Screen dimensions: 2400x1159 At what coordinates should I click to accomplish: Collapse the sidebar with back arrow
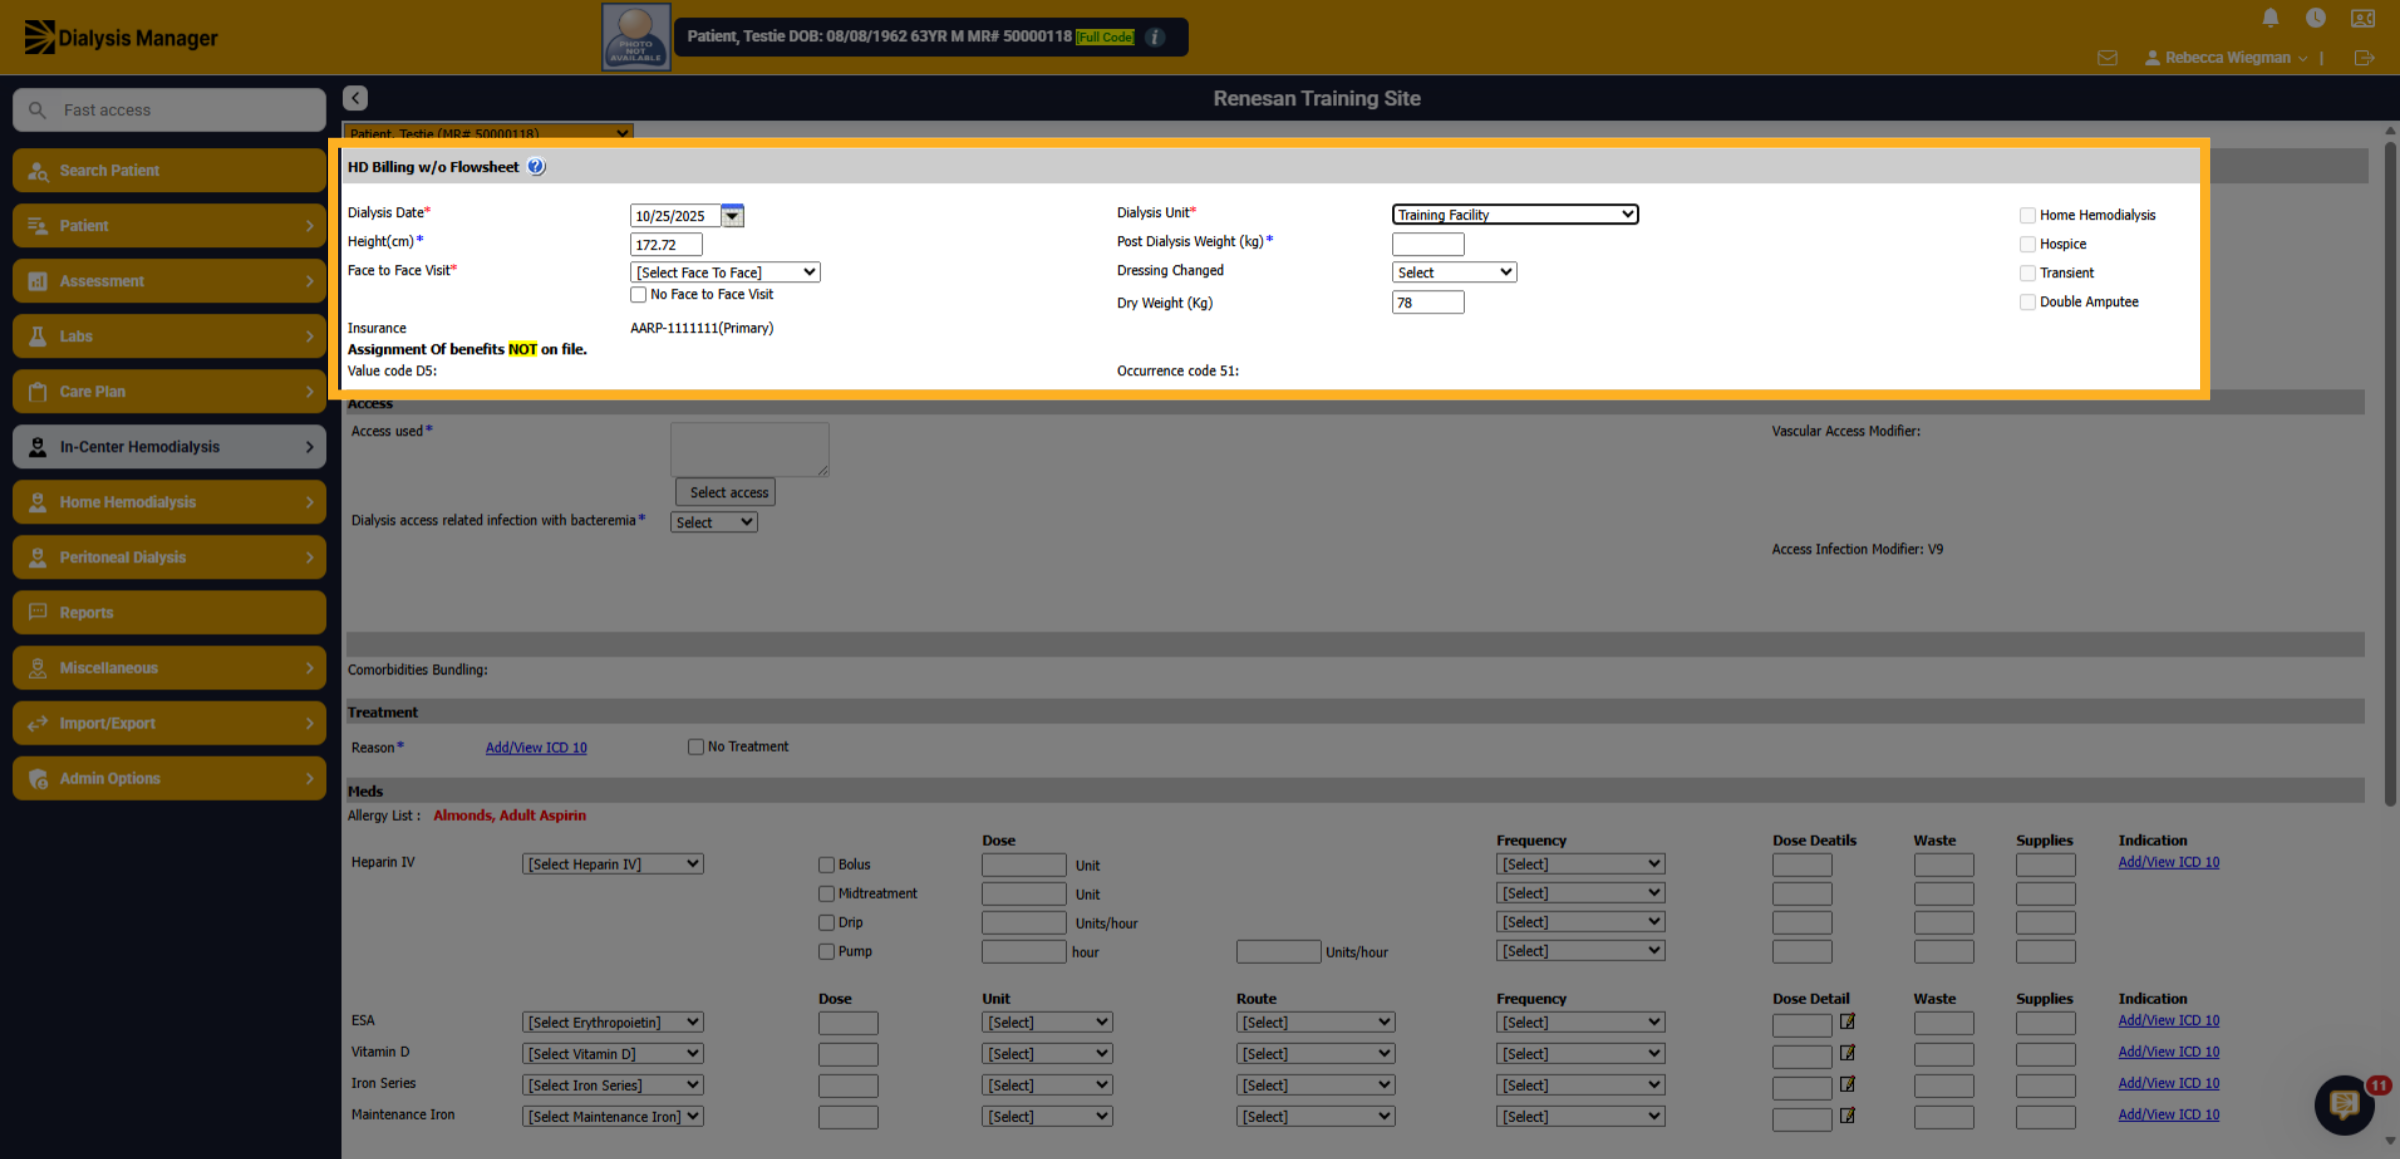click(355, 98)
